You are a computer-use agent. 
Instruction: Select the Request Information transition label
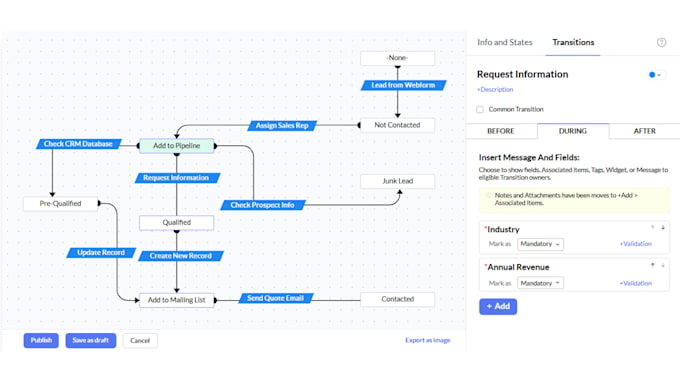pos(177,178)
